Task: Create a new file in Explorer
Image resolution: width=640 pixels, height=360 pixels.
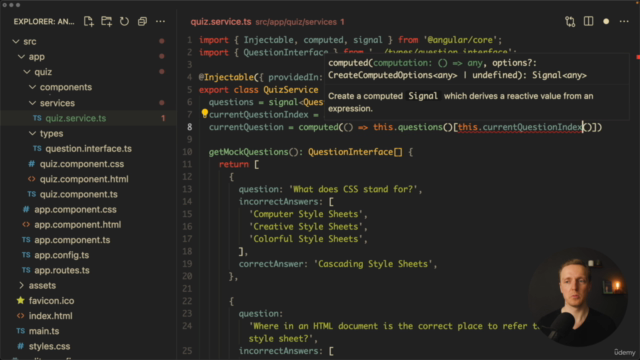Action: tap(89, 21)
